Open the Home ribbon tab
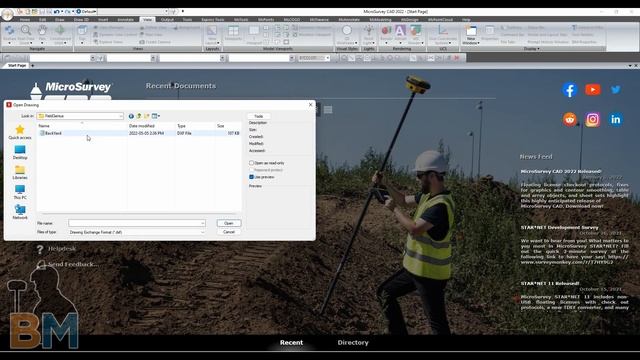This screenshot has height=360, width=640. click(x=25, y=20)
